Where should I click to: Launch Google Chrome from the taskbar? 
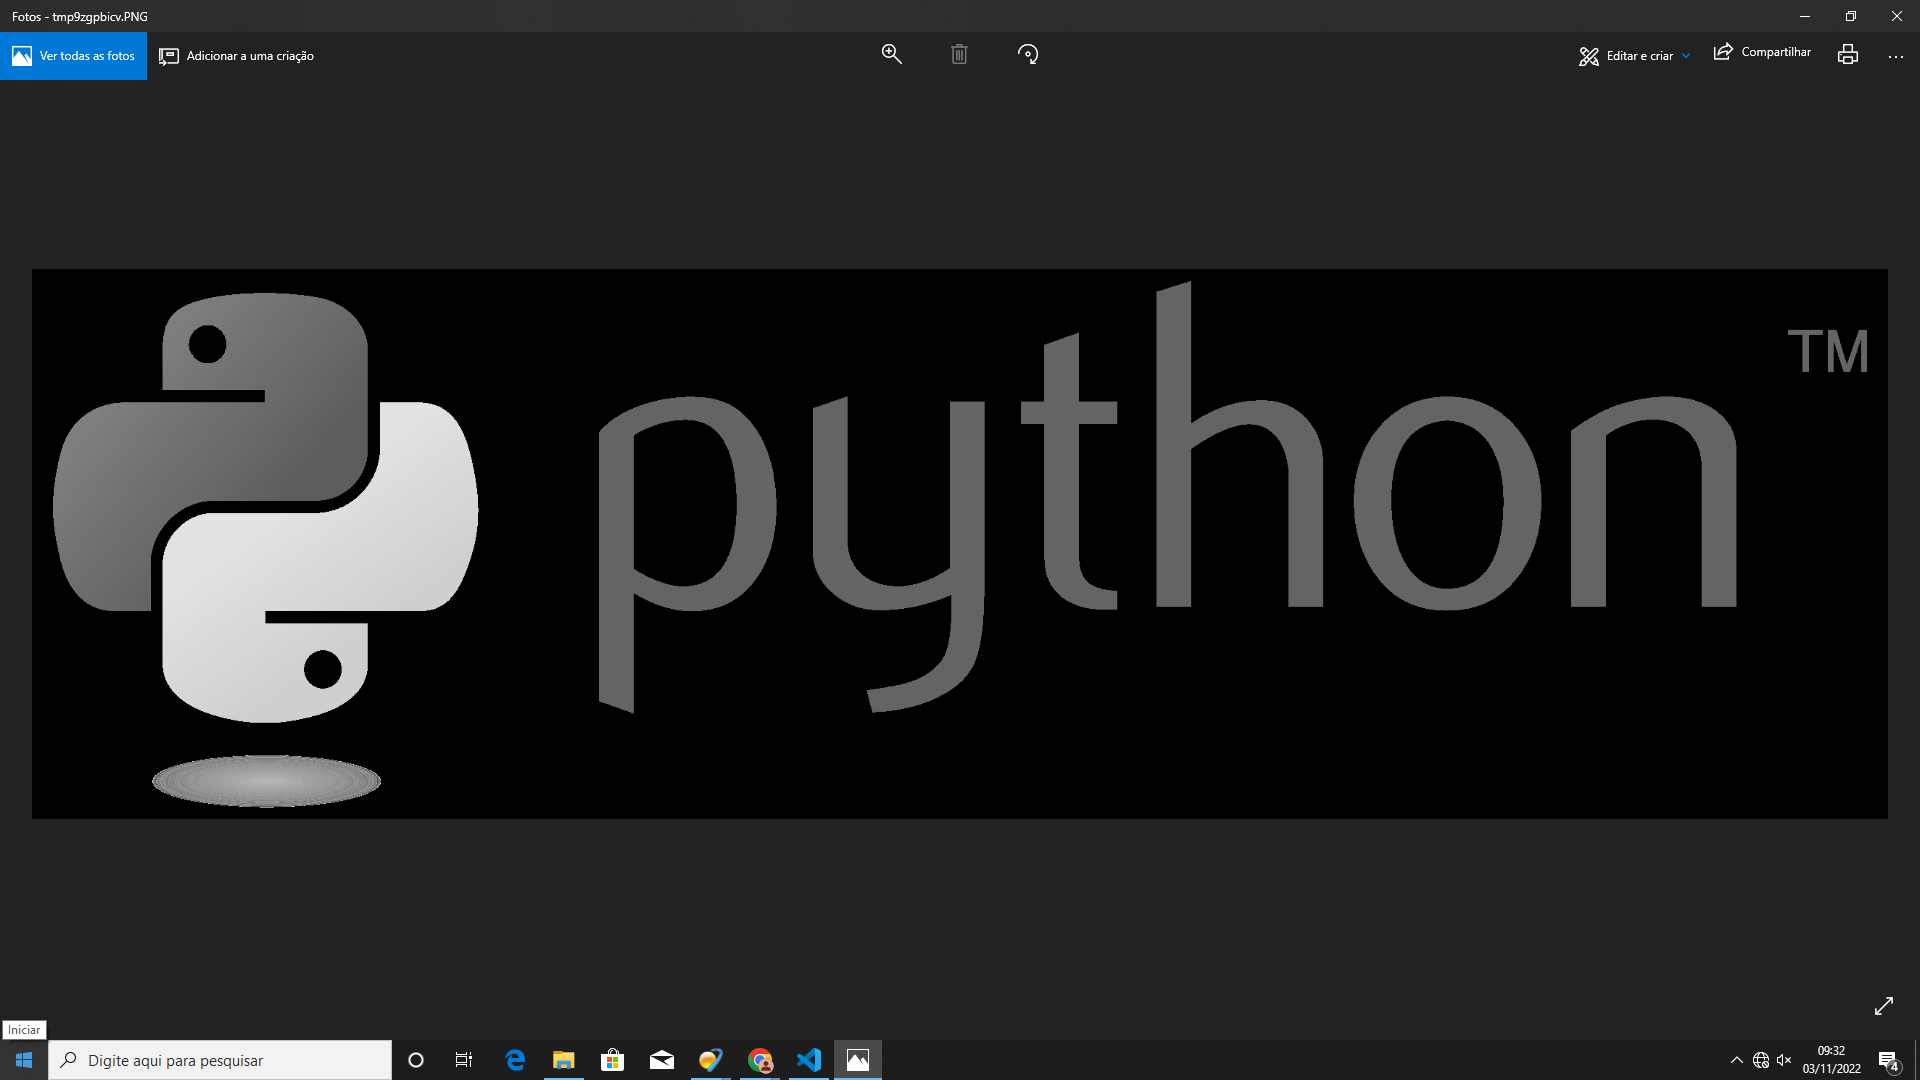point(760,1060)
